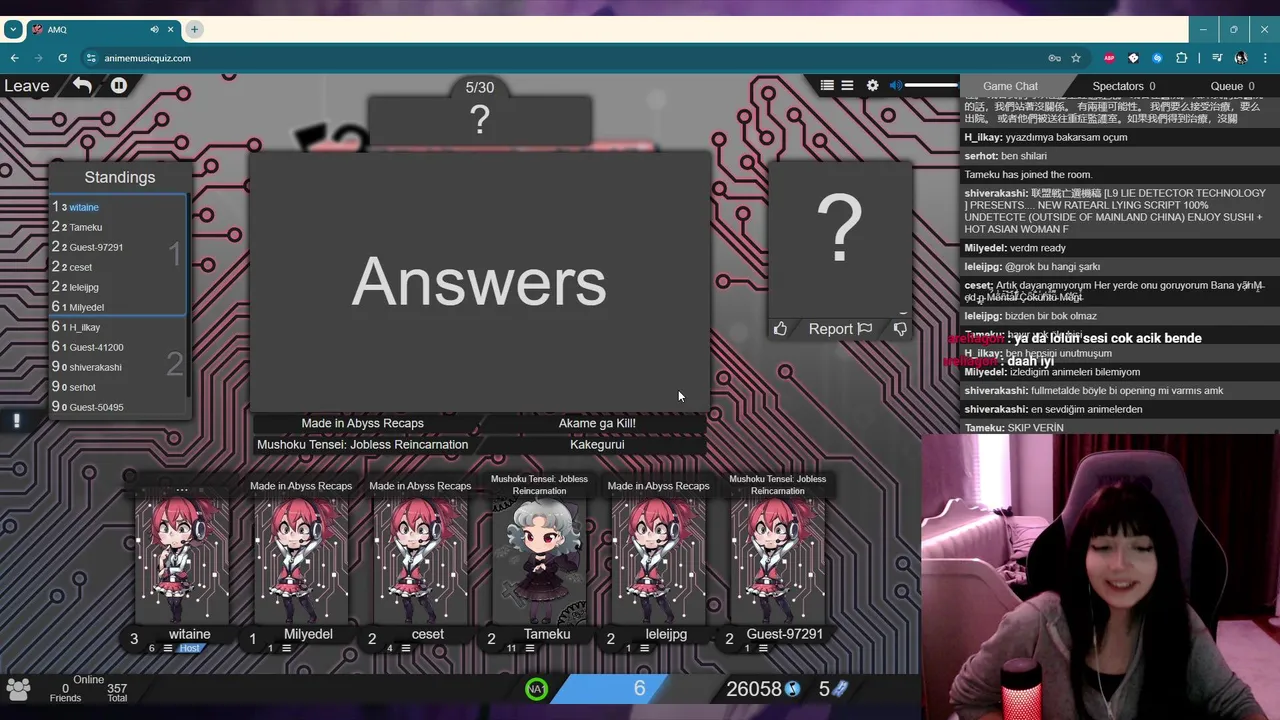Click Guest-41200 in the Standings list
Image resolution: width=1280 pixels, height=720 pixels.
(96, 347)
